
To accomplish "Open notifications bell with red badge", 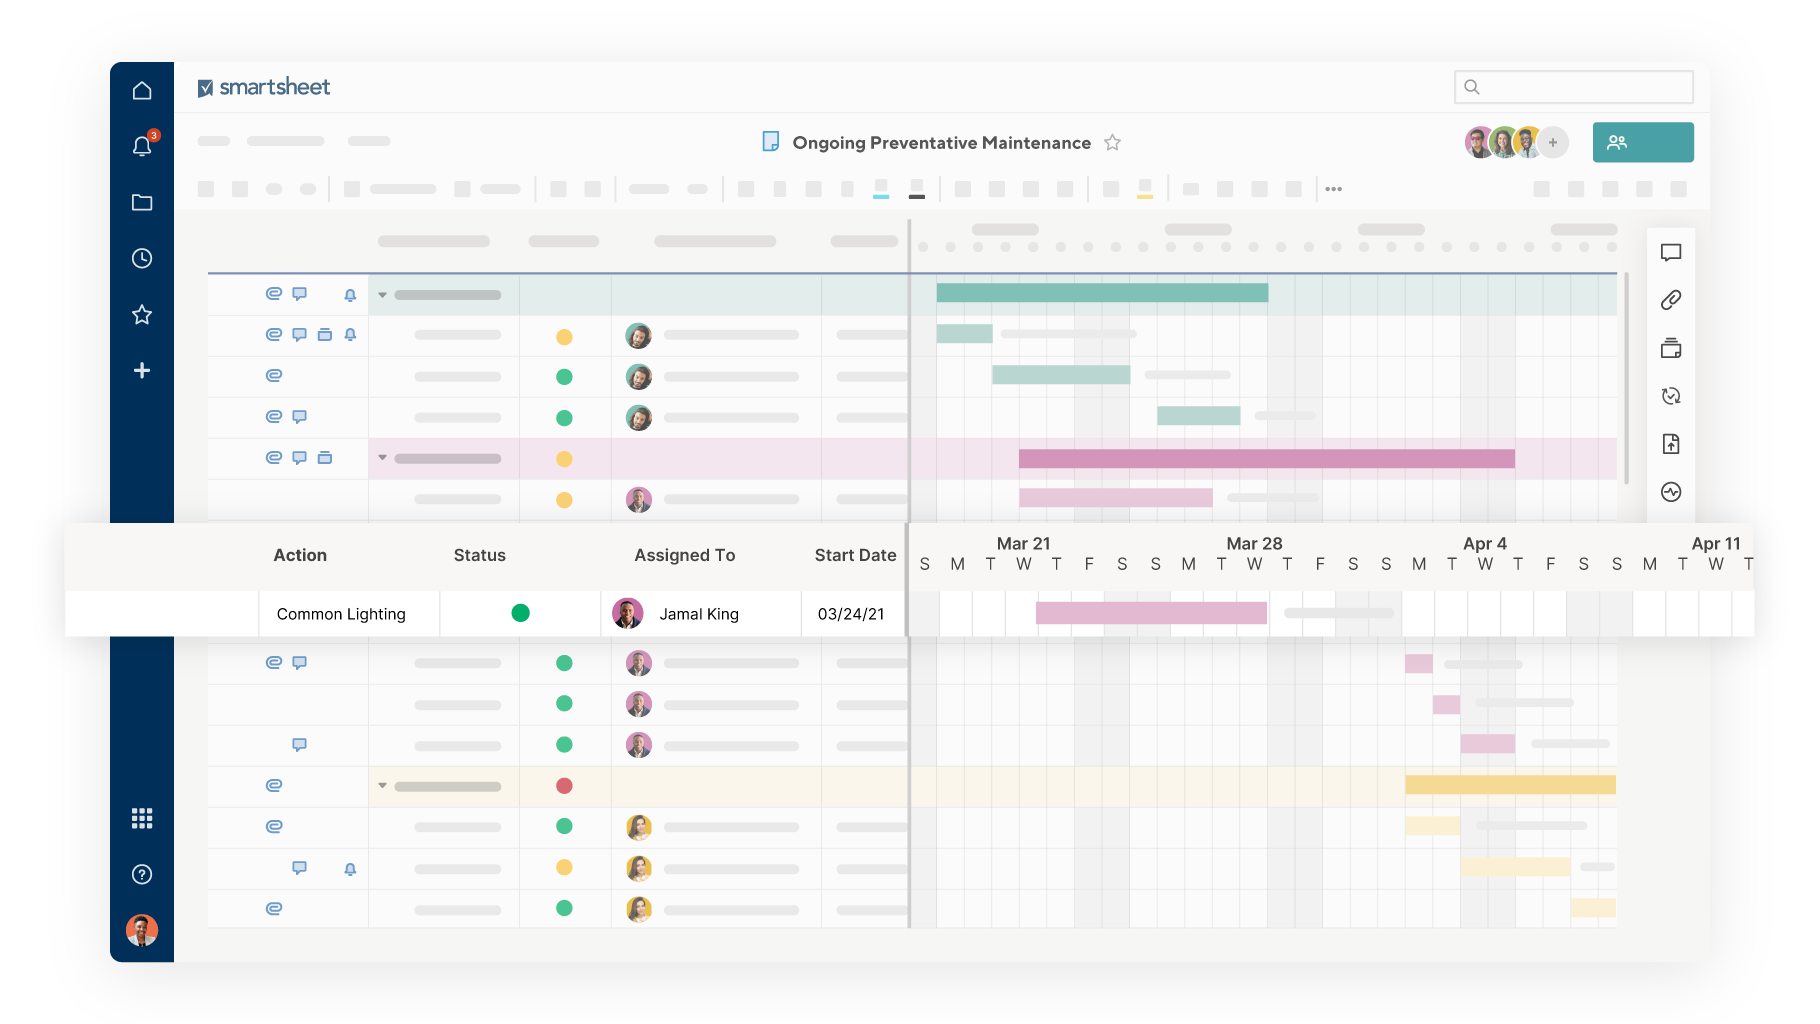I will point(142,146).
